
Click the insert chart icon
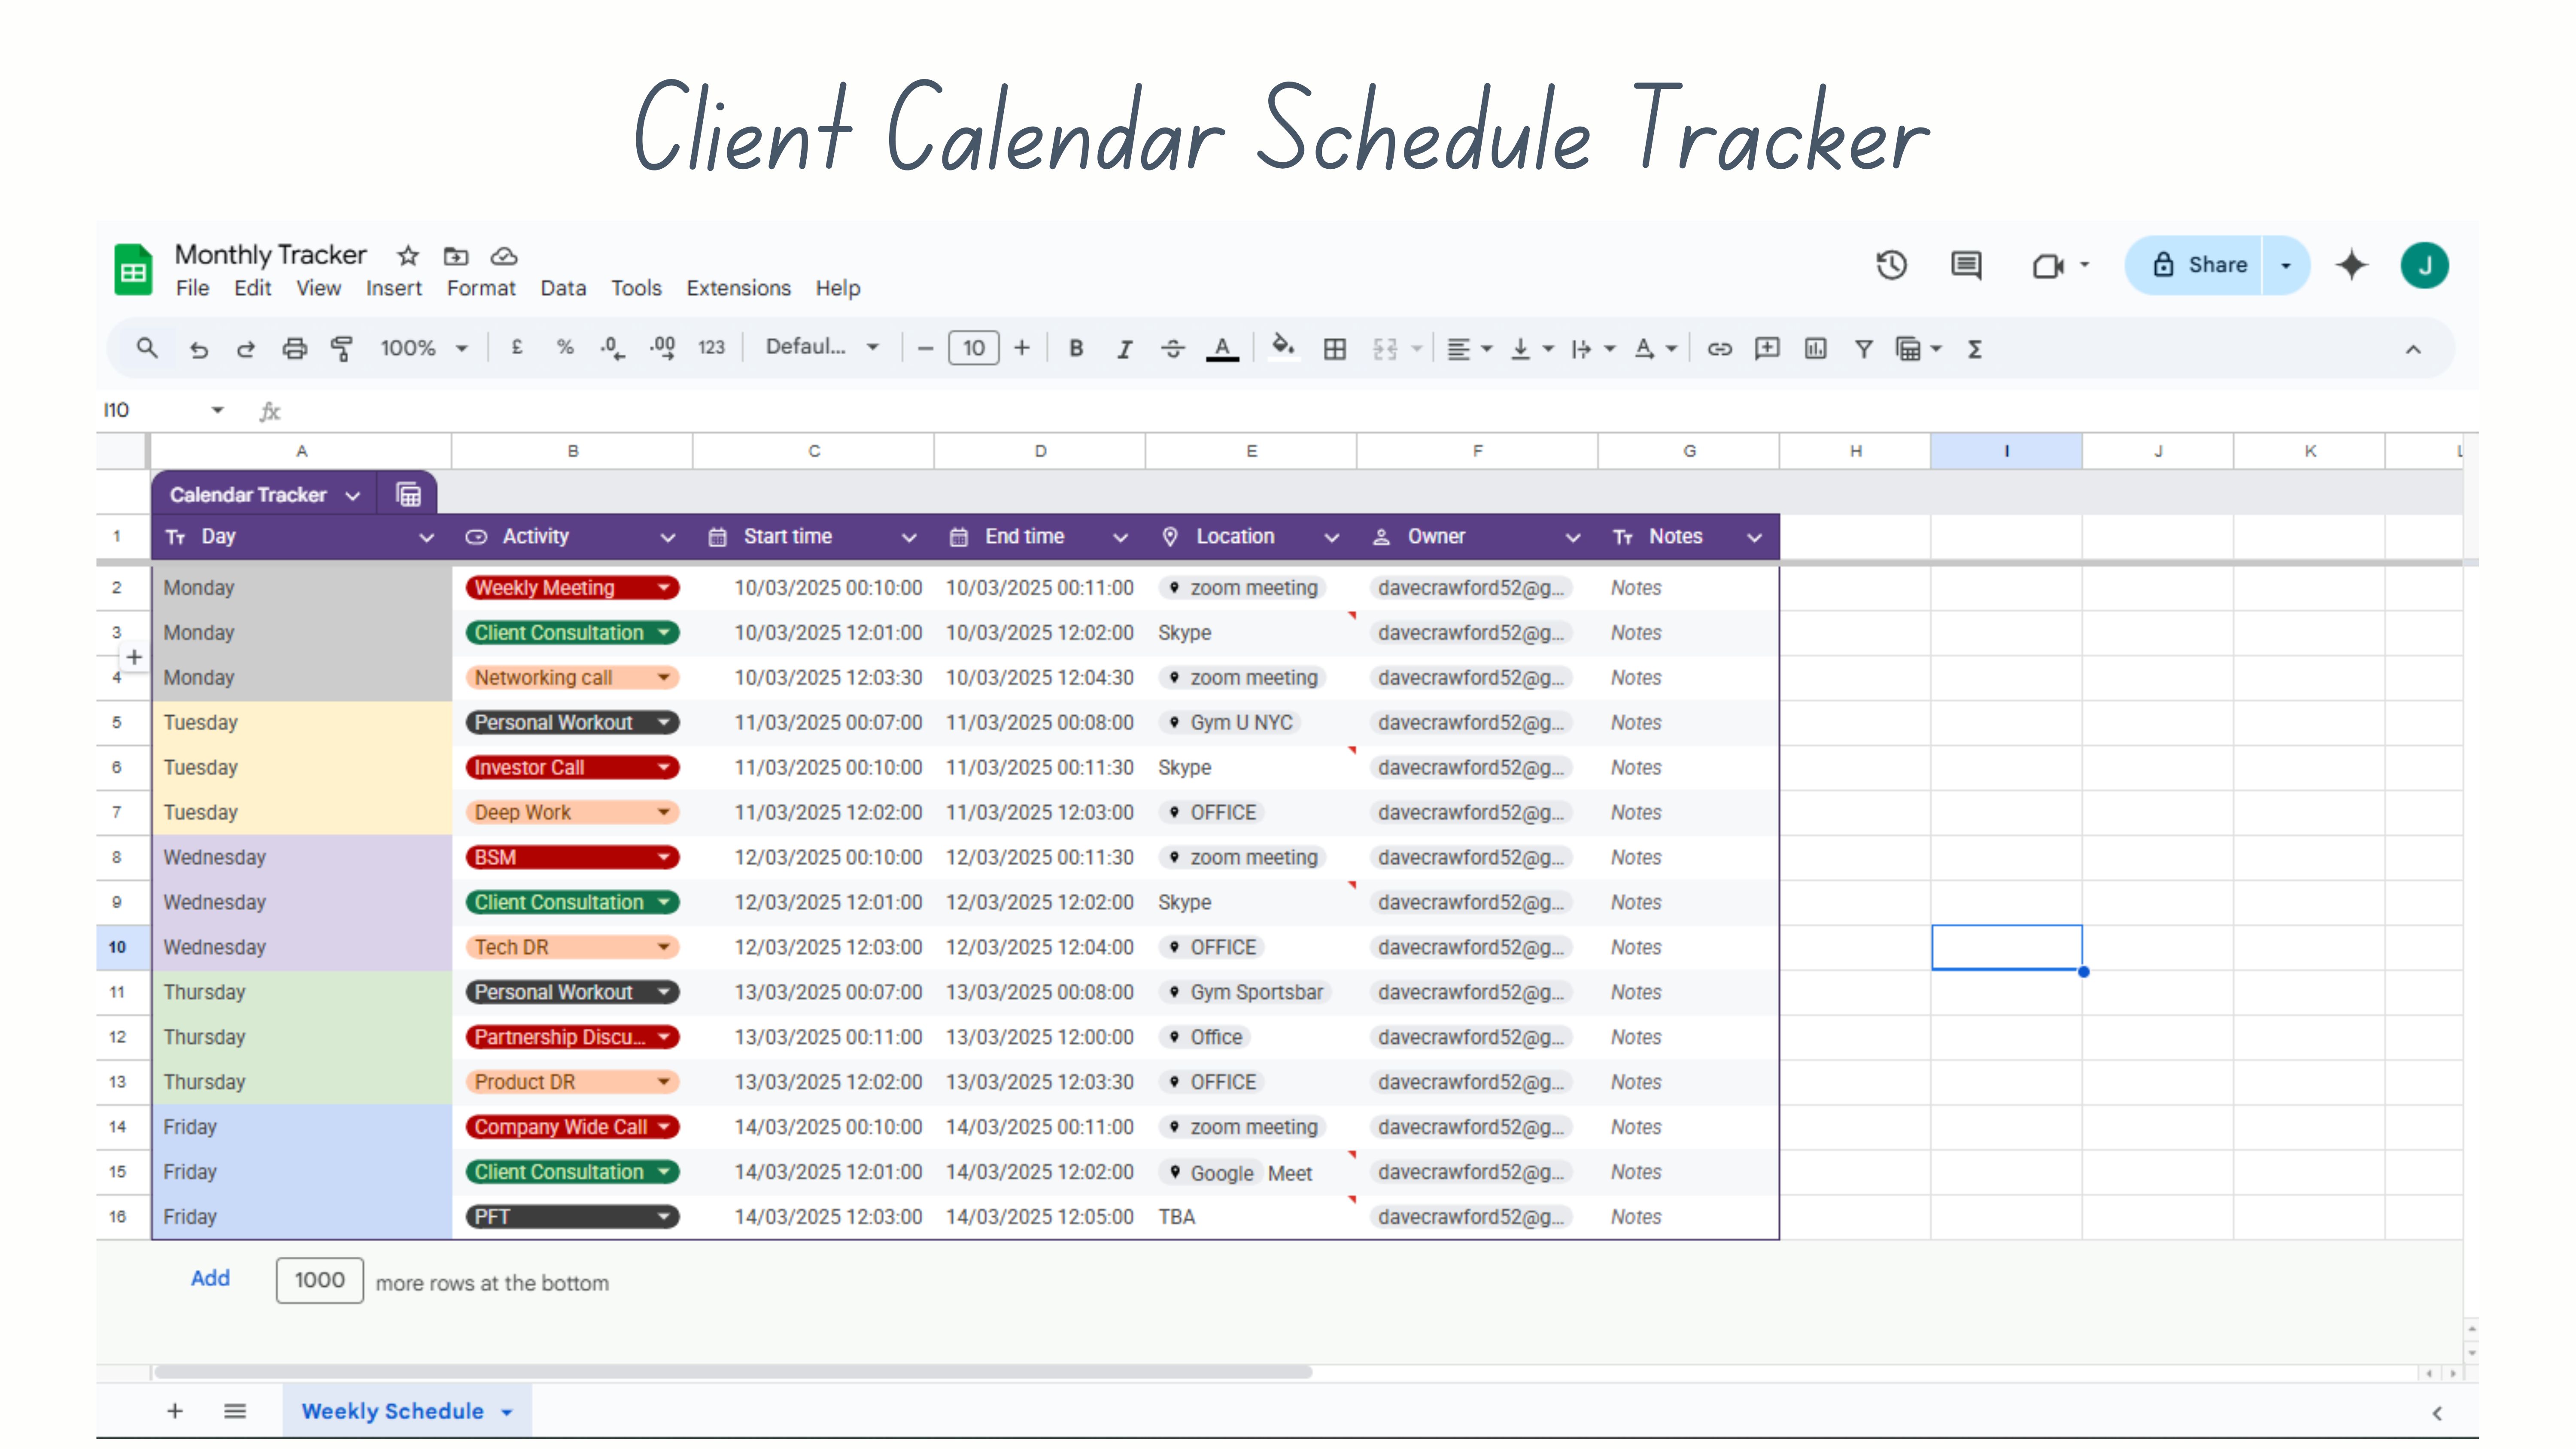(1815, 348)
